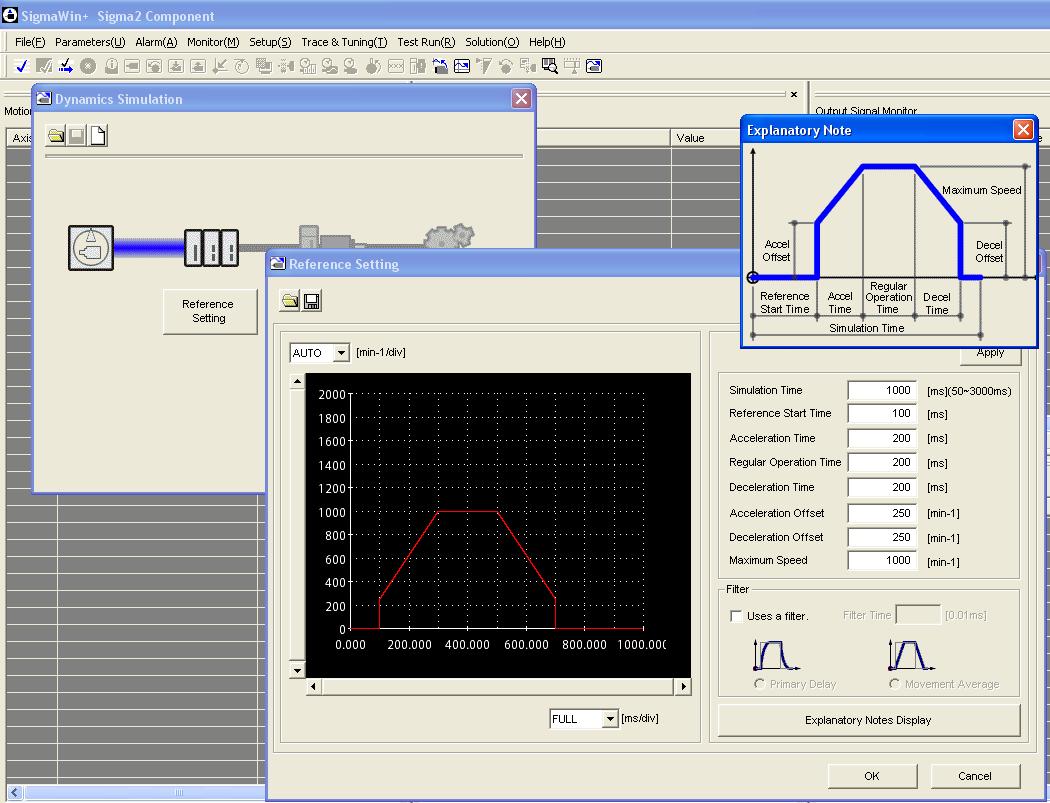Click the open folder icon in Dynamics Simulation
This screenshot has width=1050, height=803.
pos(56,136)
